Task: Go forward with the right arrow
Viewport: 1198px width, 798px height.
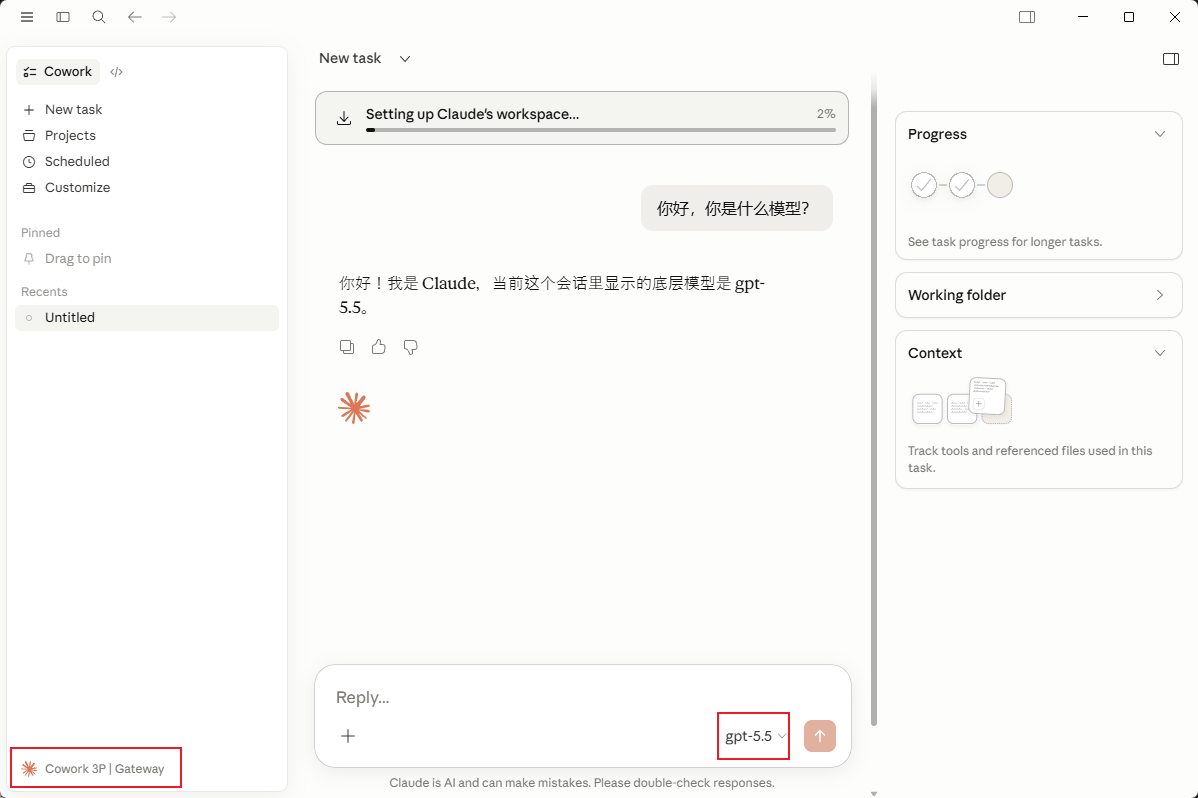Action: pos(169,17)
